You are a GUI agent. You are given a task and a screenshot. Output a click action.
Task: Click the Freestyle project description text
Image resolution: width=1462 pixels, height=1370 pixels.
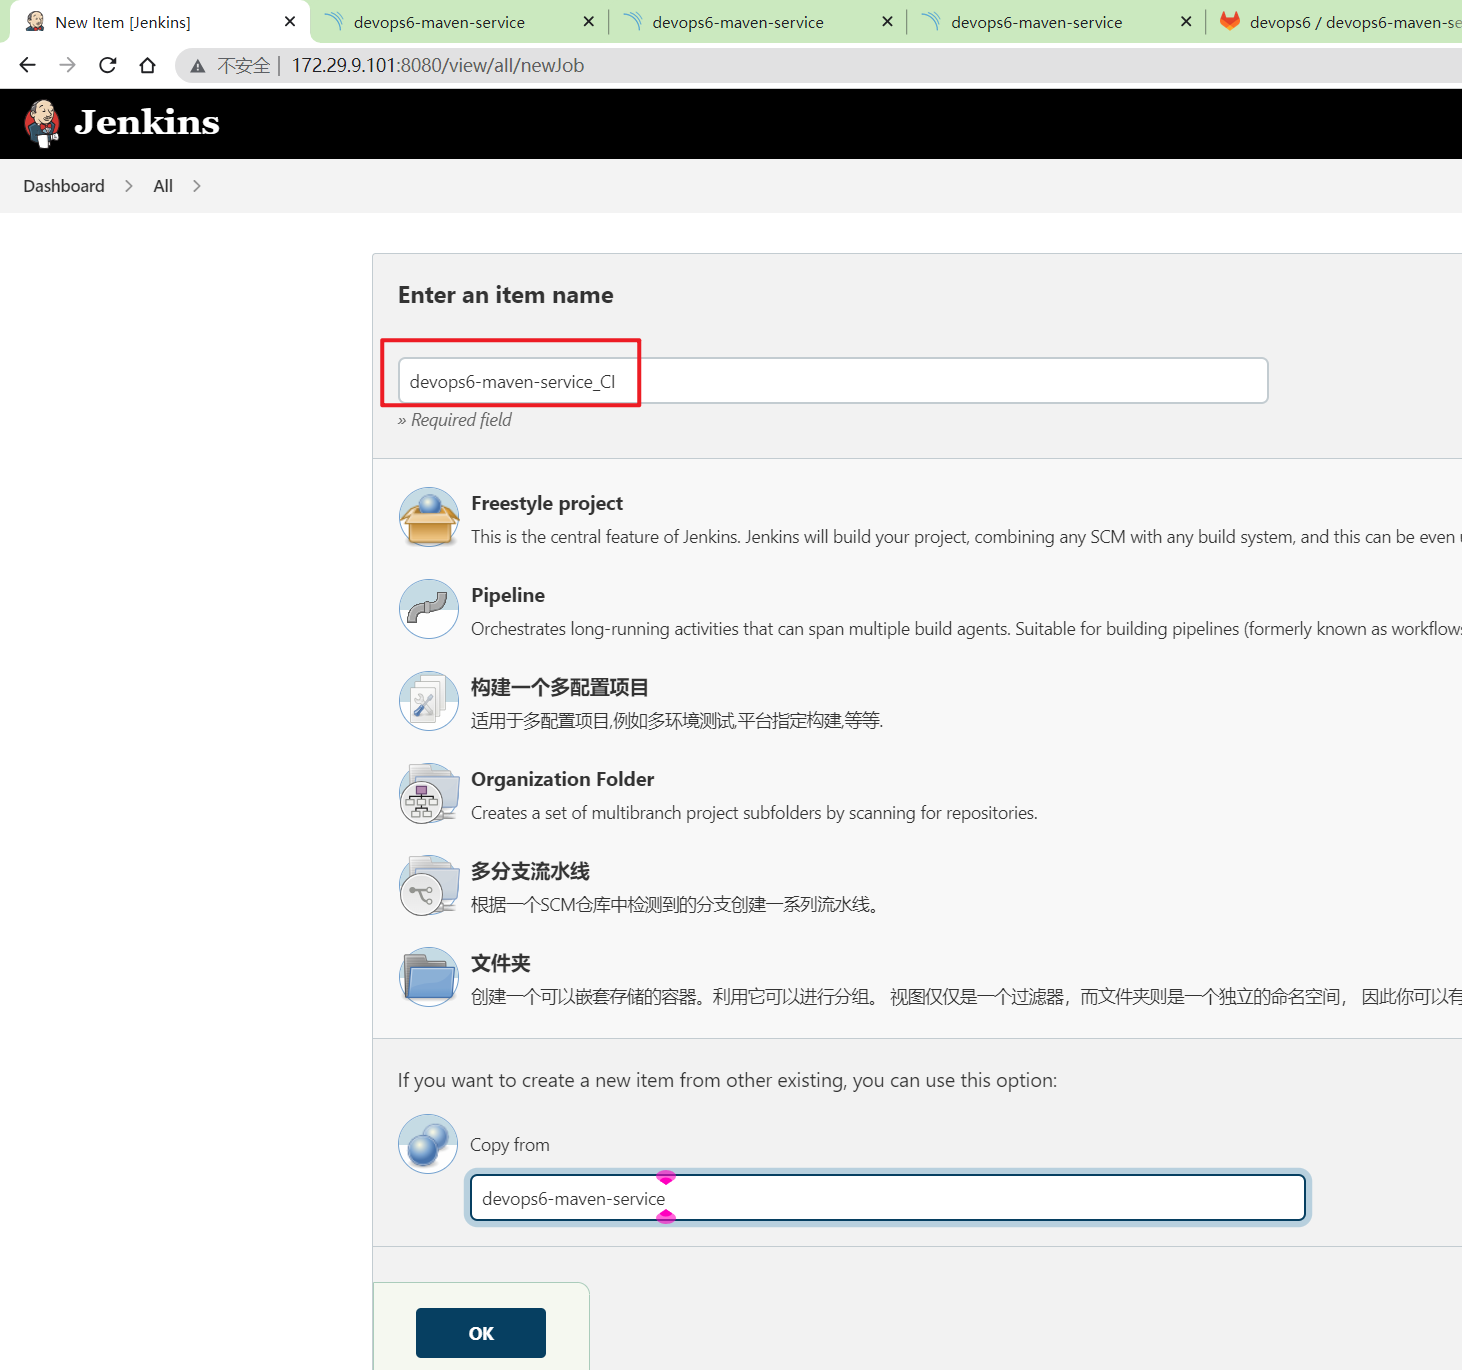[x=966, y=537]
